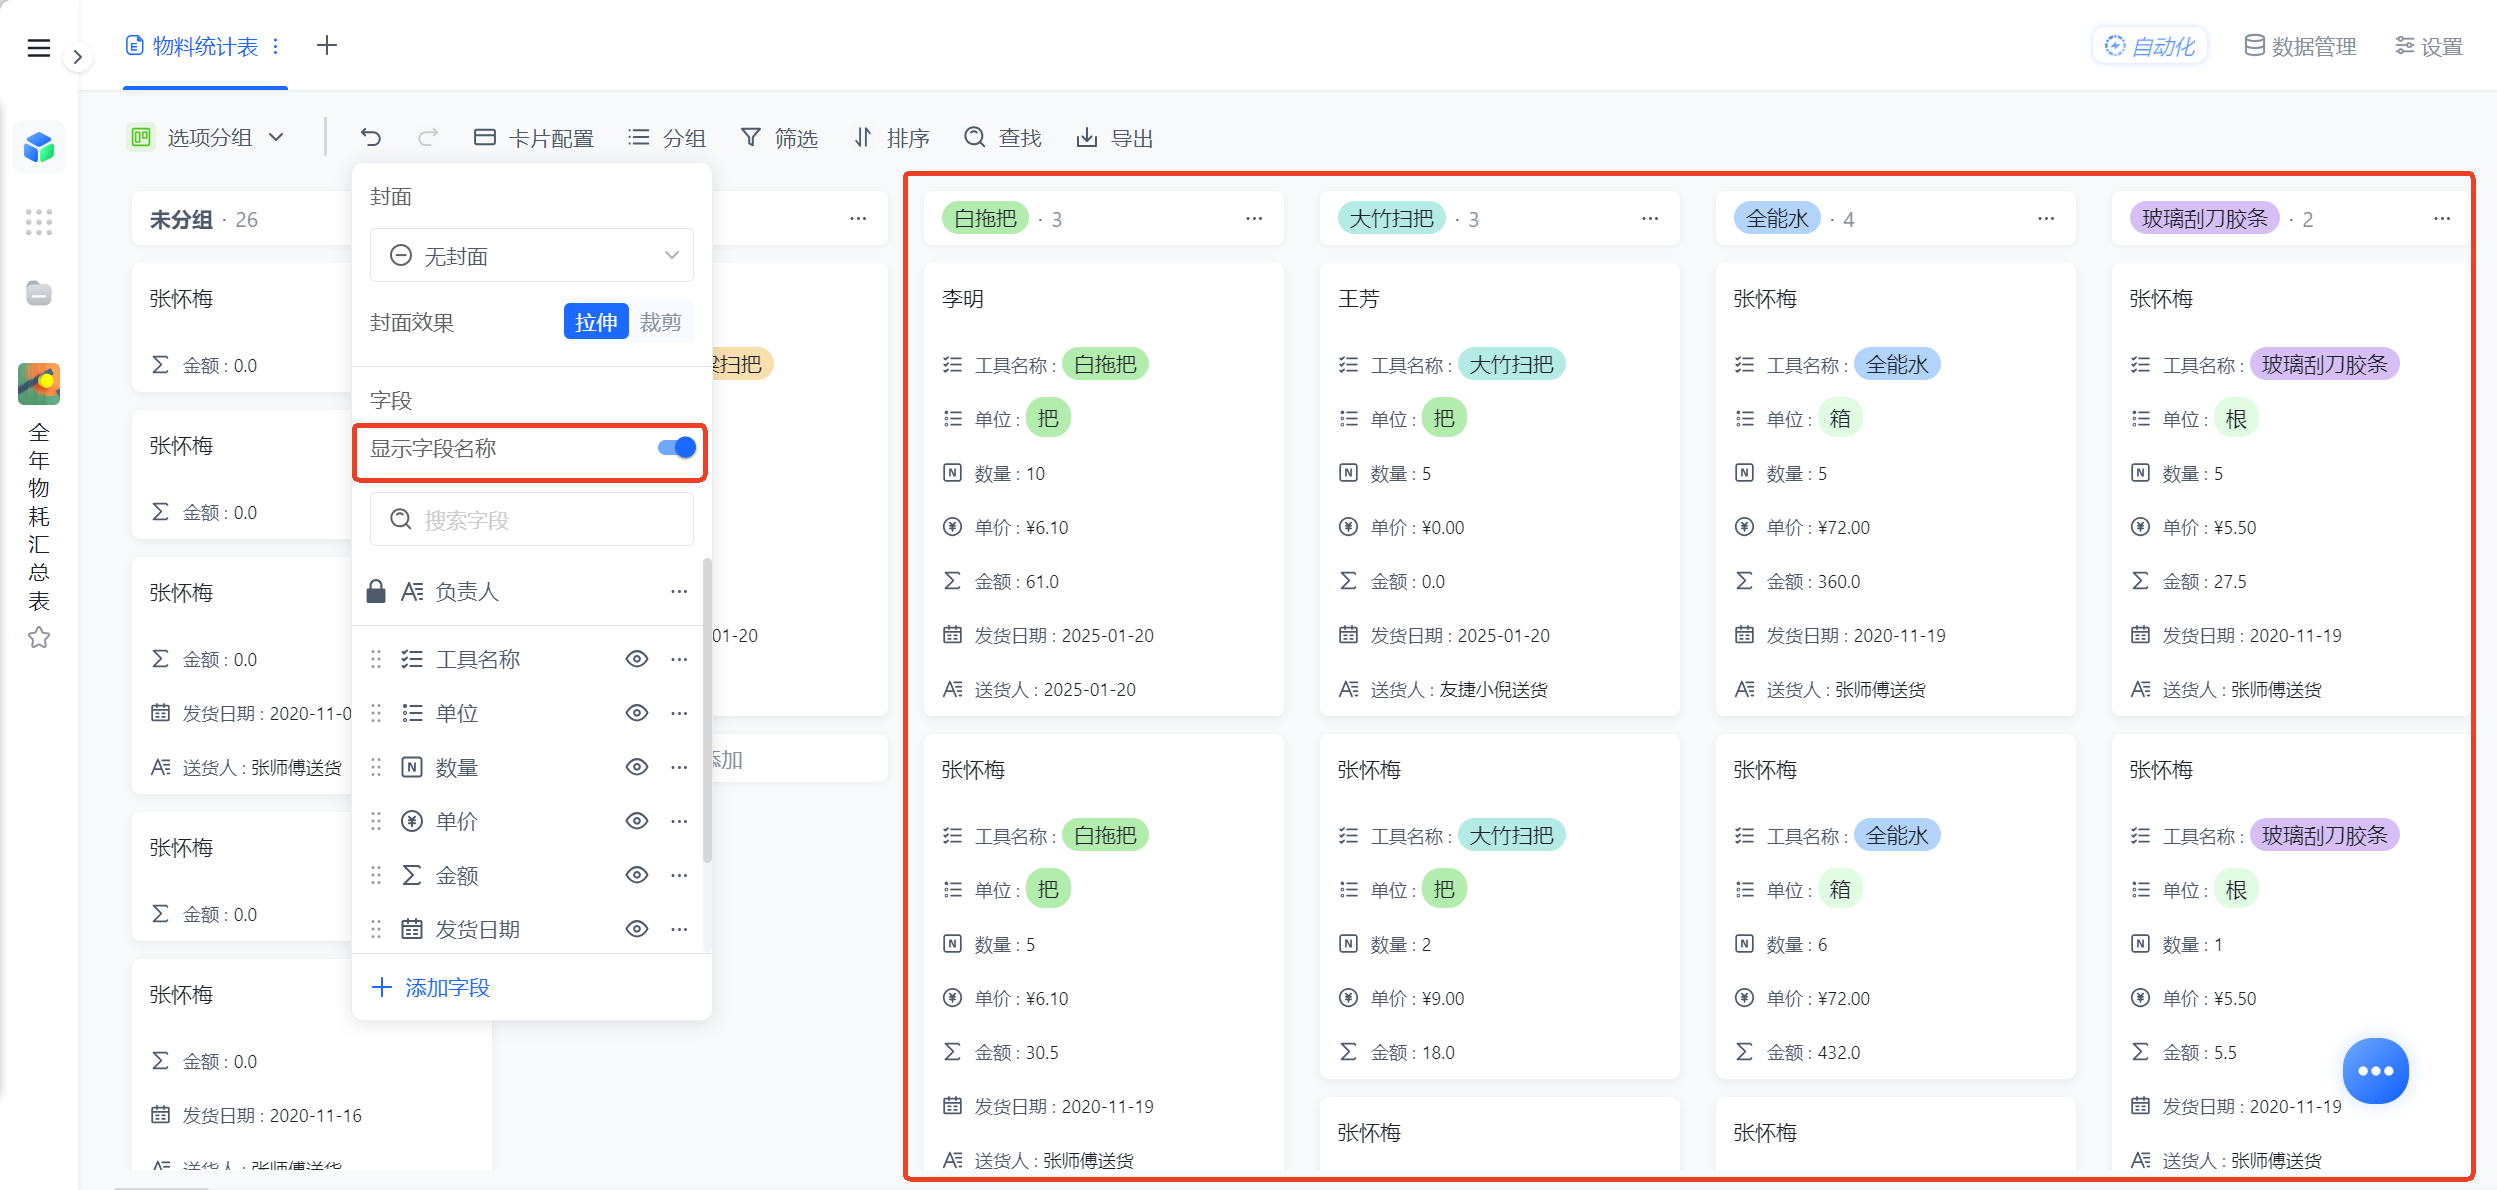The height and width of the screenshot is (1190, 2497).
Task: Expand the 无封面 cover dropdown
Action: (x=532, y=256)
